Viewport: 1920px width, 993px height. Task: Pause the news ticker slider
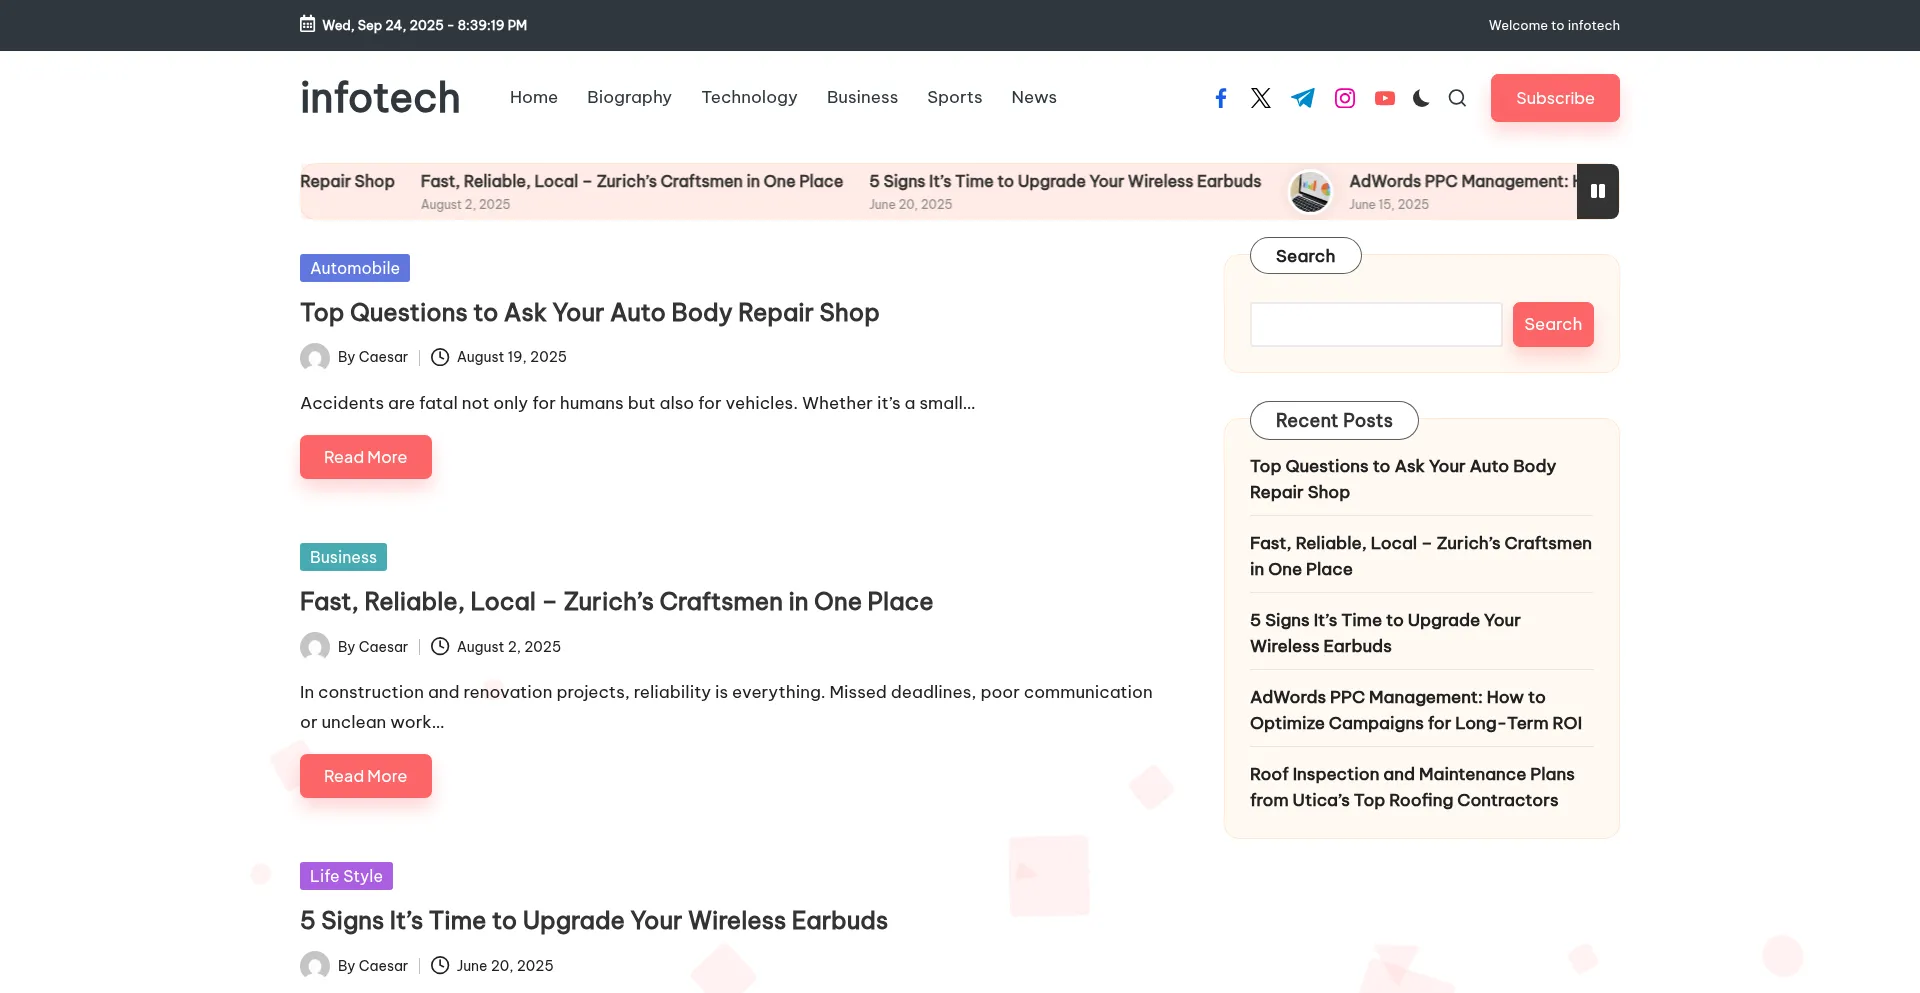[x=1598, y=191]
